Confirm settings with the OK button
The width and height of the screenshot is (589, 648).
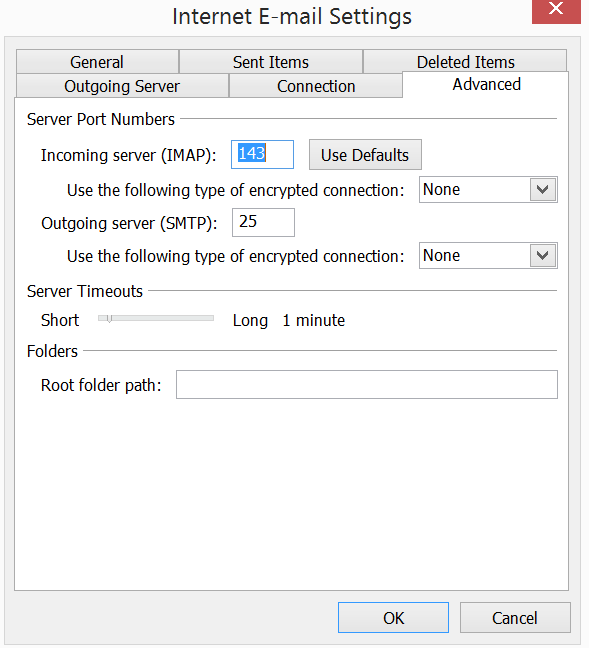point(393,618)
